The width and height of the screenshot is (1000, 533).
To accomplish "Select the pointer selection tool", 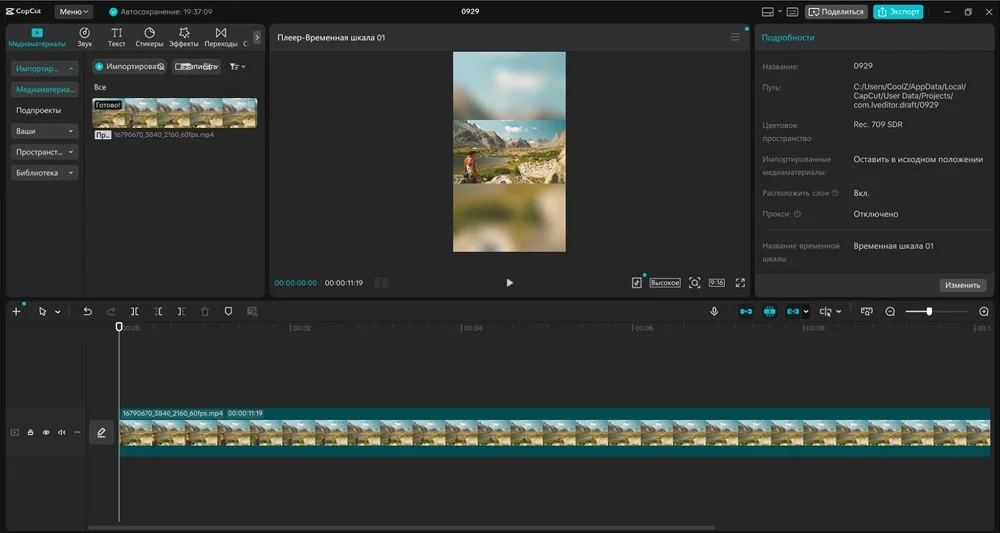I will click(x=43, y=311).
